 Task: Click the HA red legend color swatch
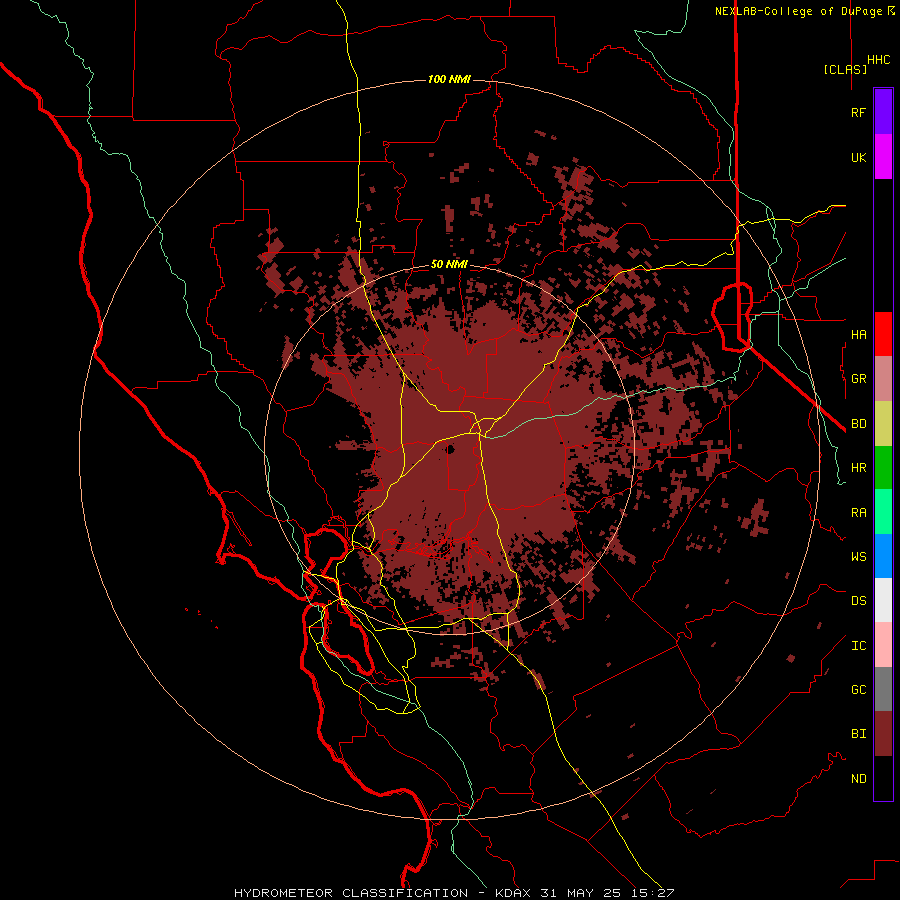pyautogui.click(x=883, y=334)
